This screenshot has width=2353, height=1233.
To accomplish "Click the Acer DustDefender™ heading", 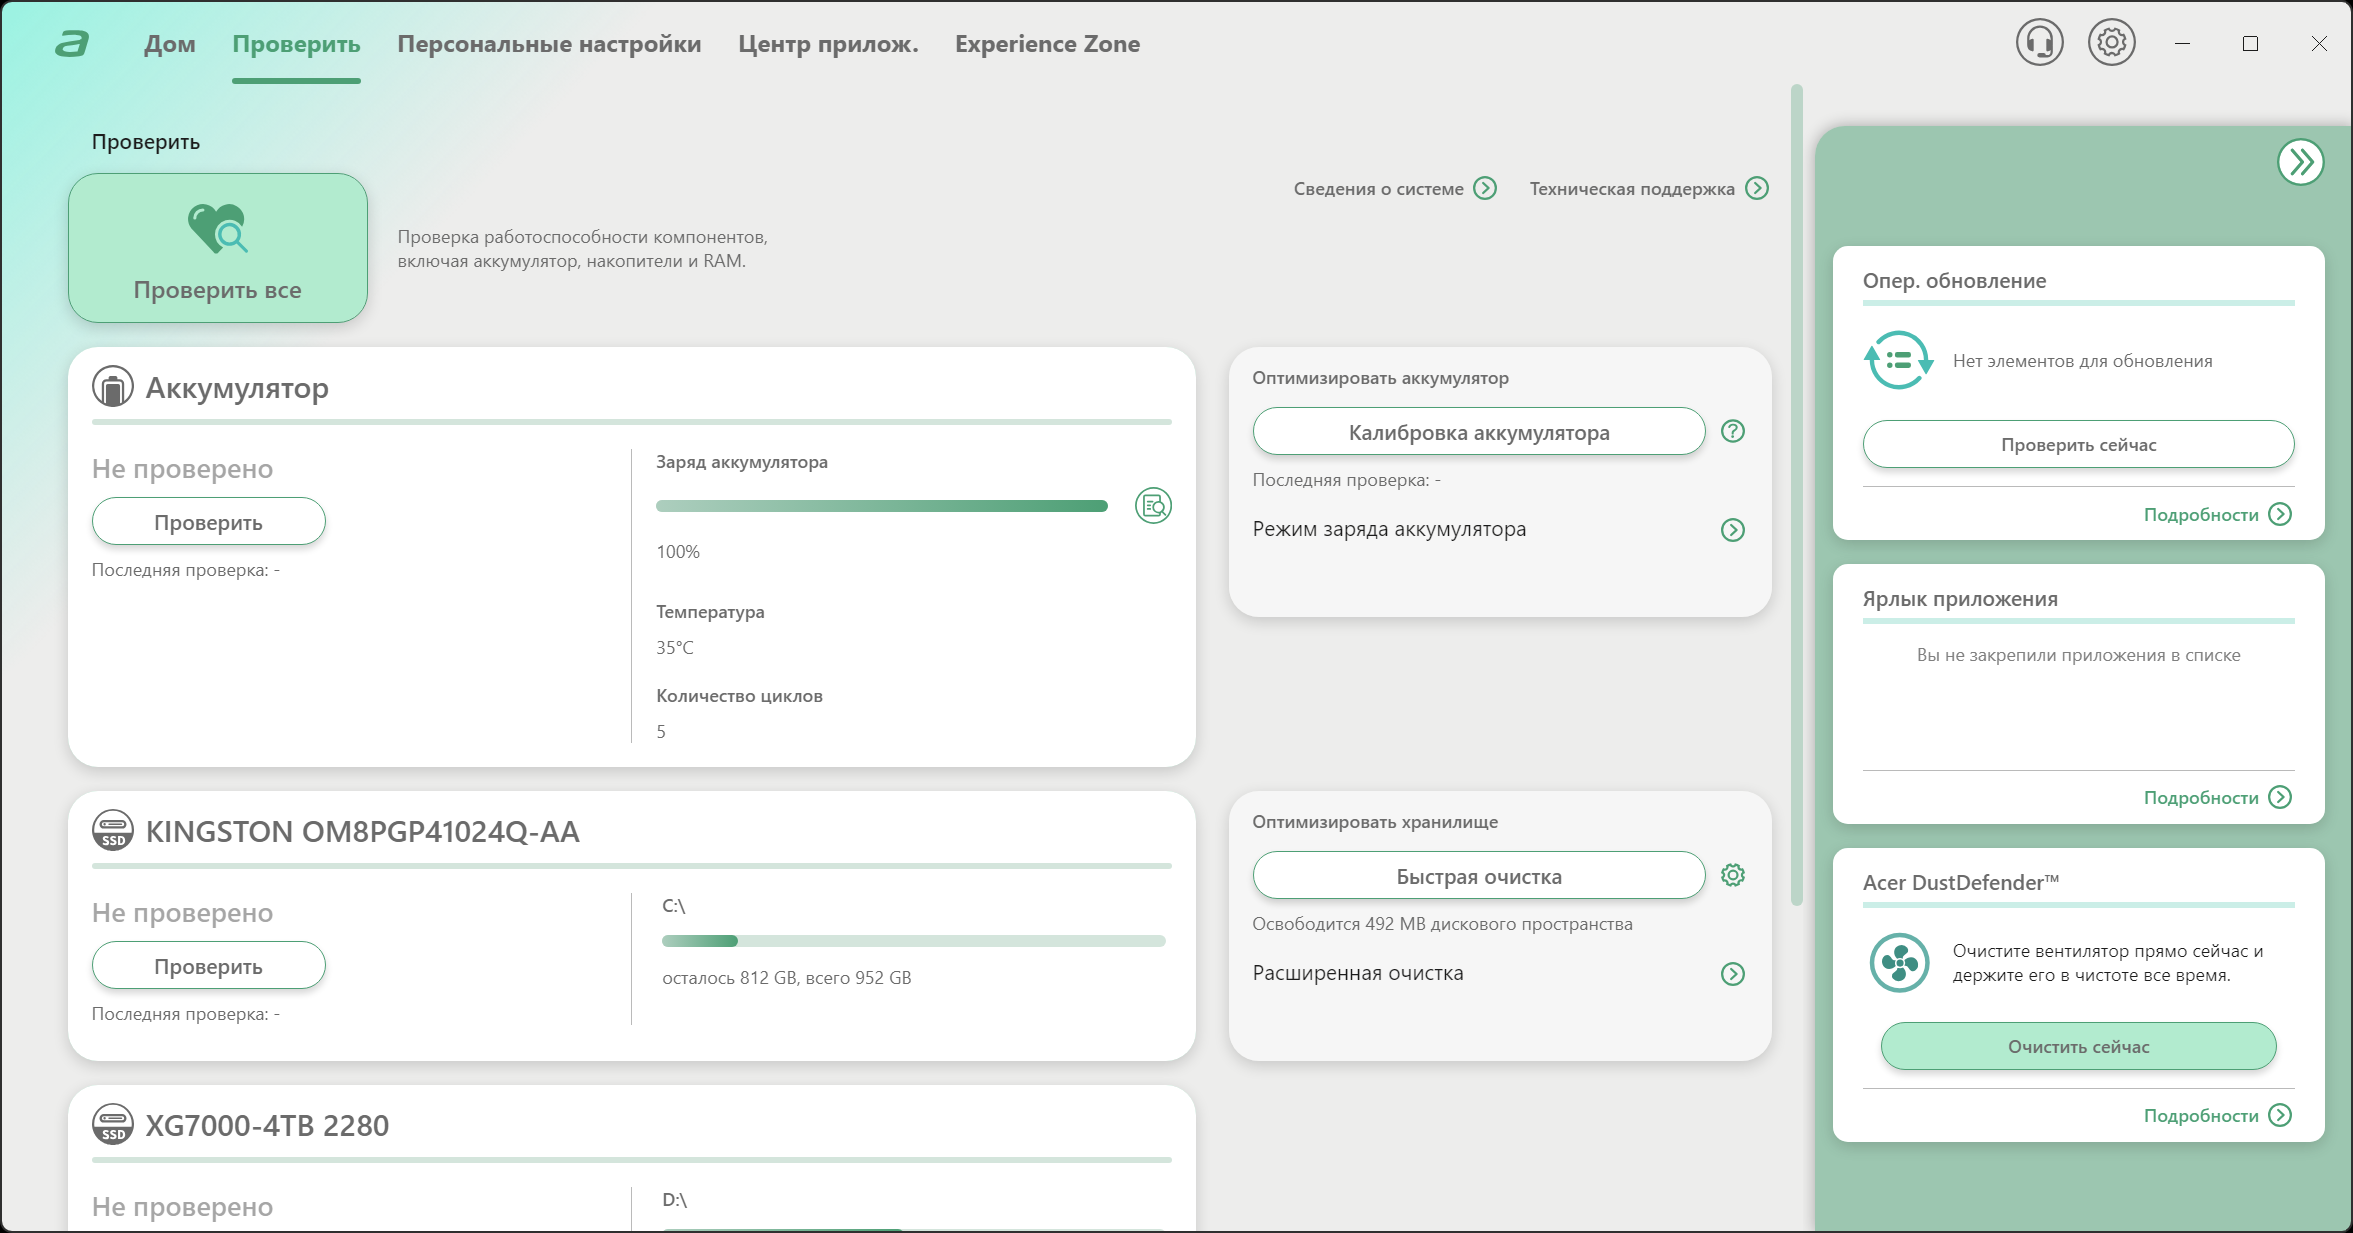I will pyautogui.click(x=1961, y=882).
